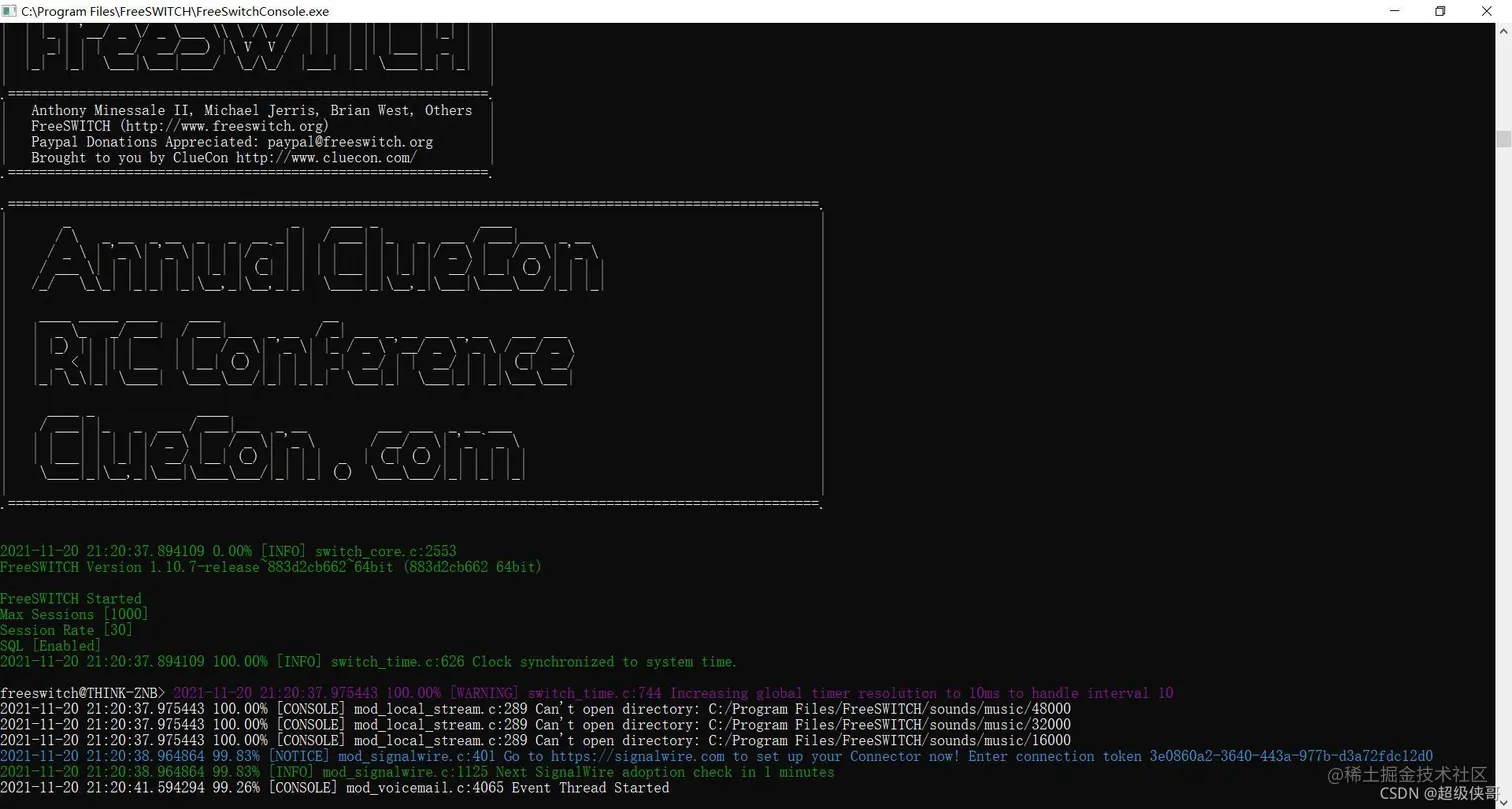Click the 'Max Sessions [1000]' line

point(74,614)
